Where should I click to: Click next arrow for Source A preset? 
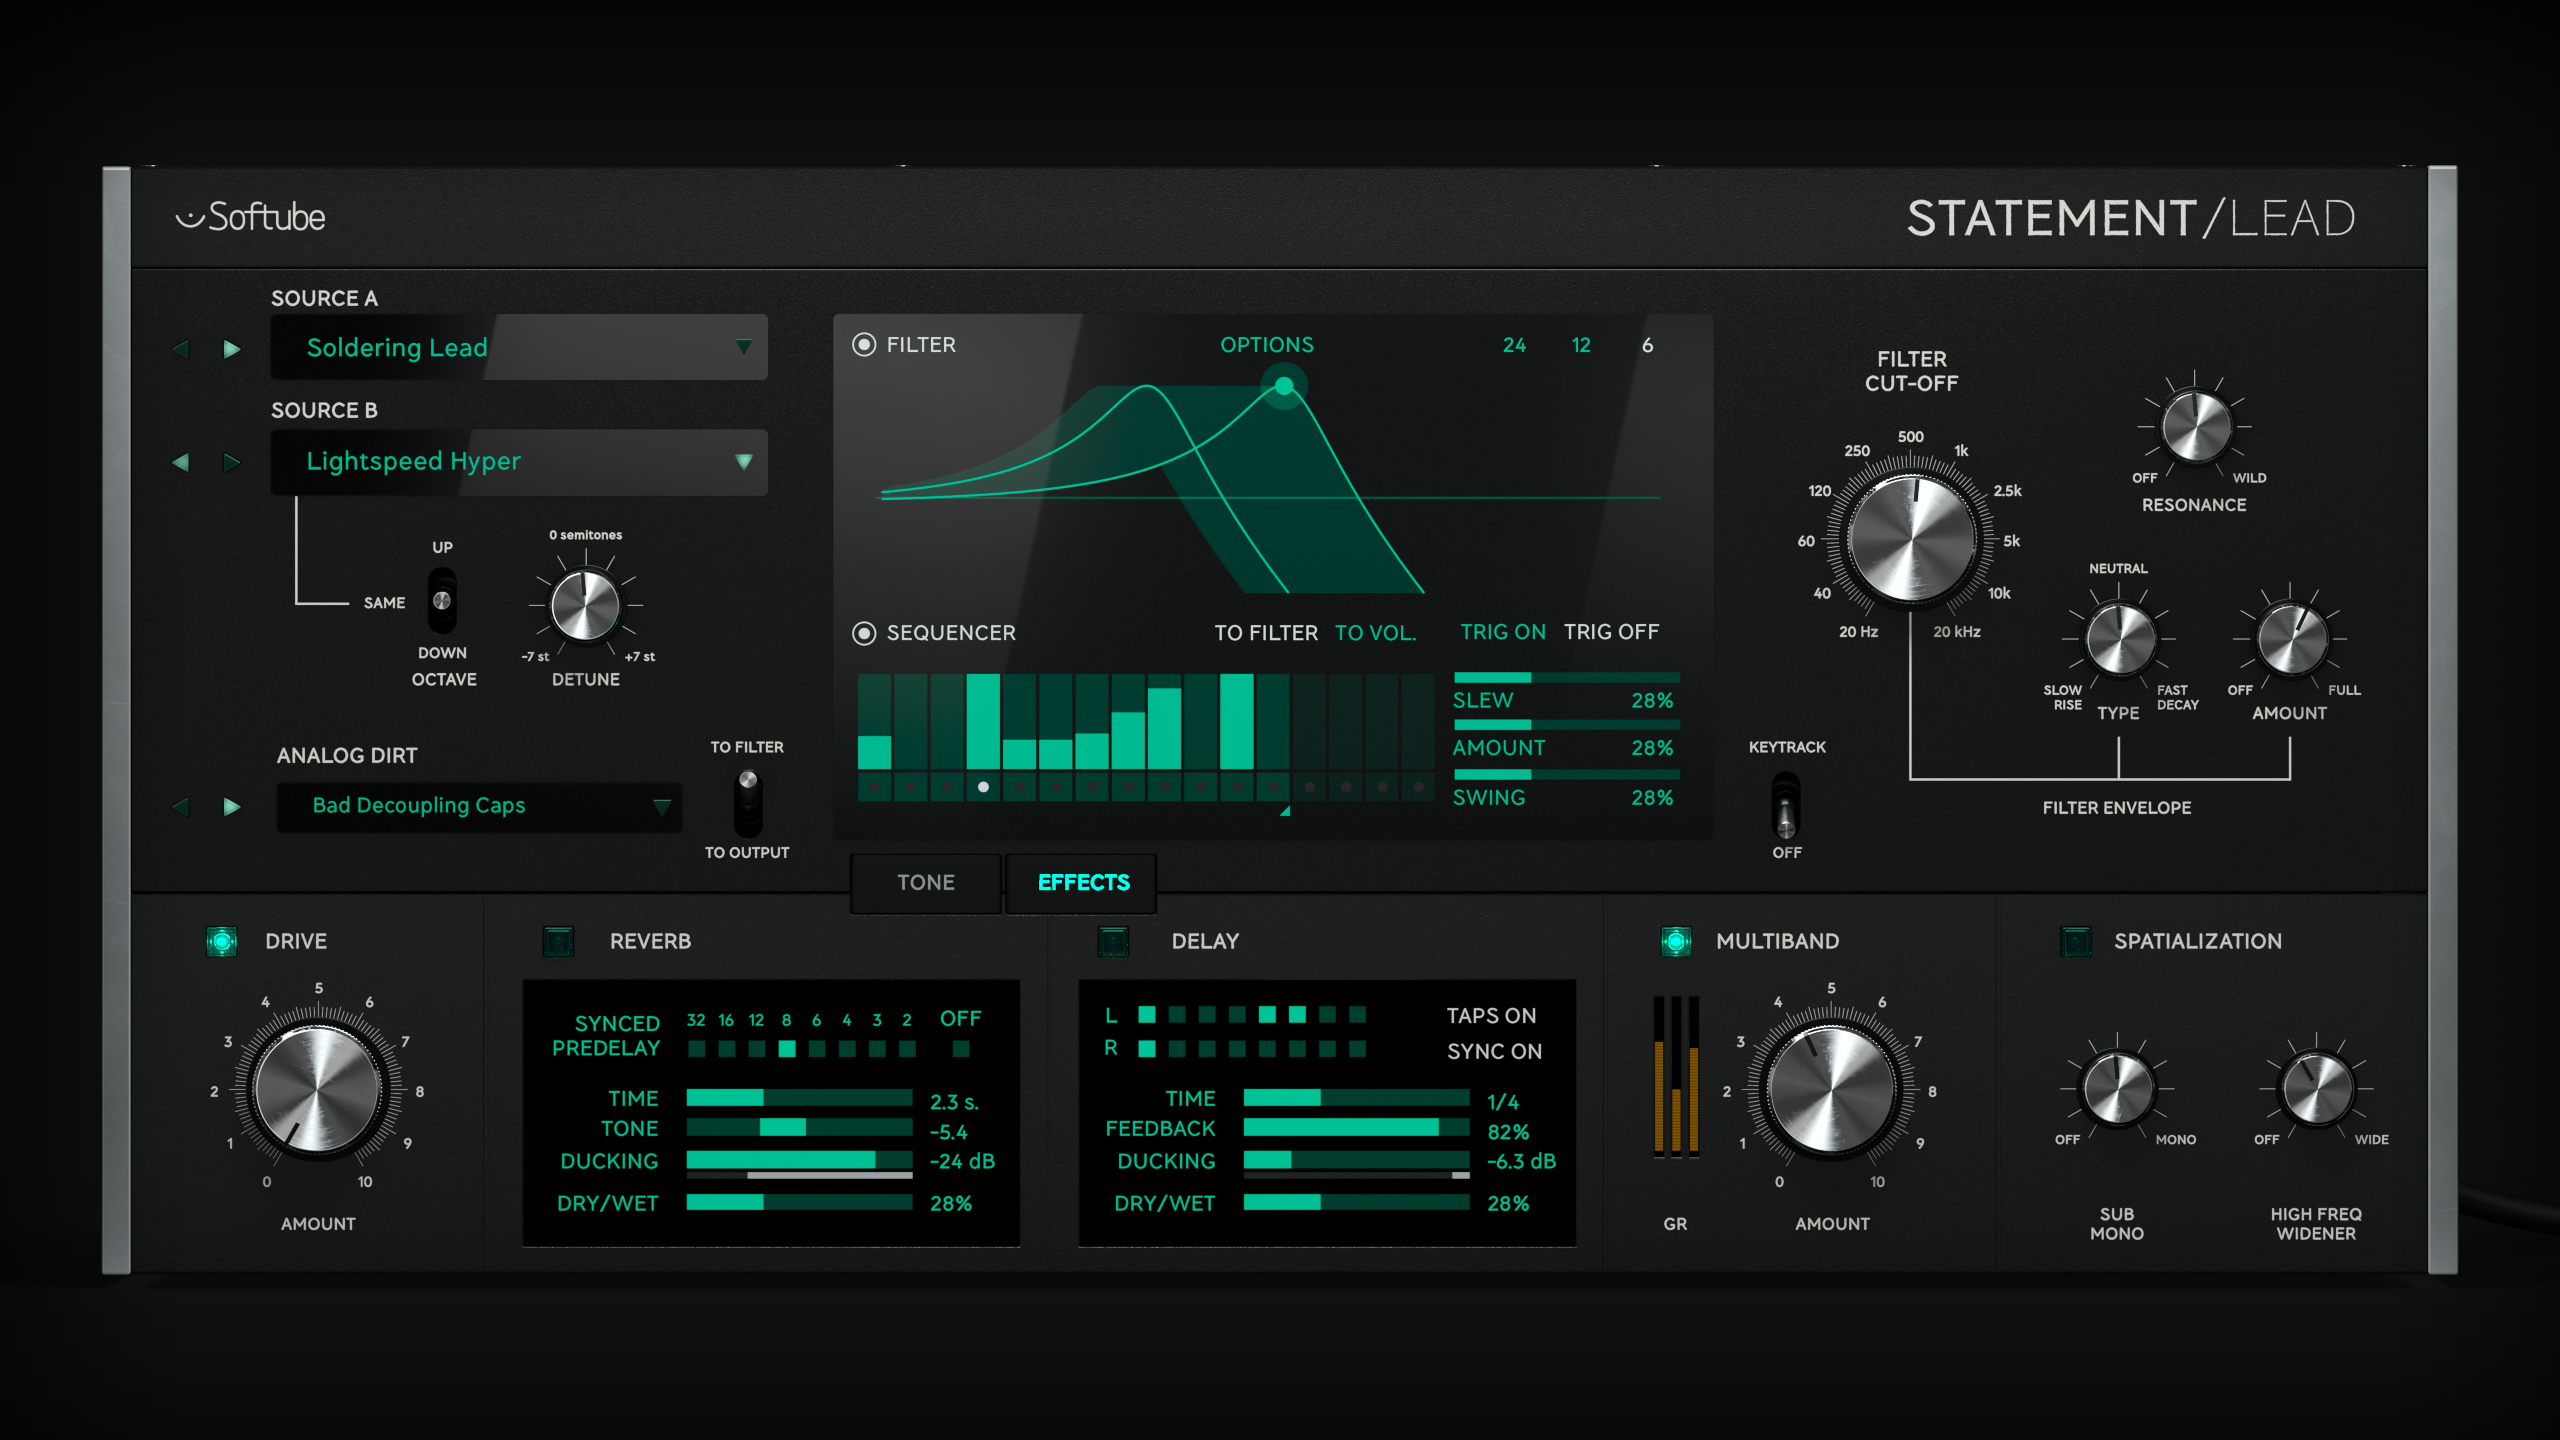click(x=232, y=349)
